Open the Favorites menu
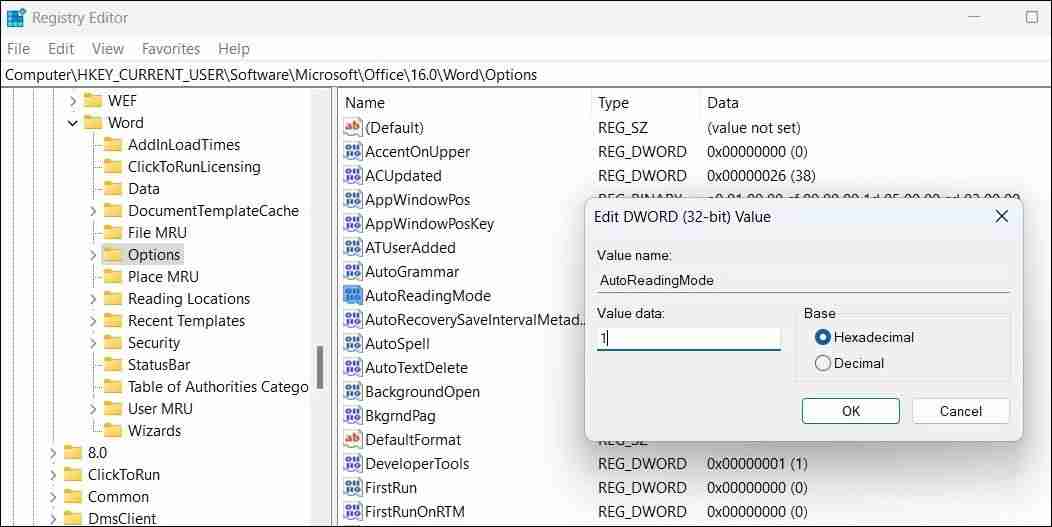Screen dimensions: 1052x527 (x=170, y=49)
